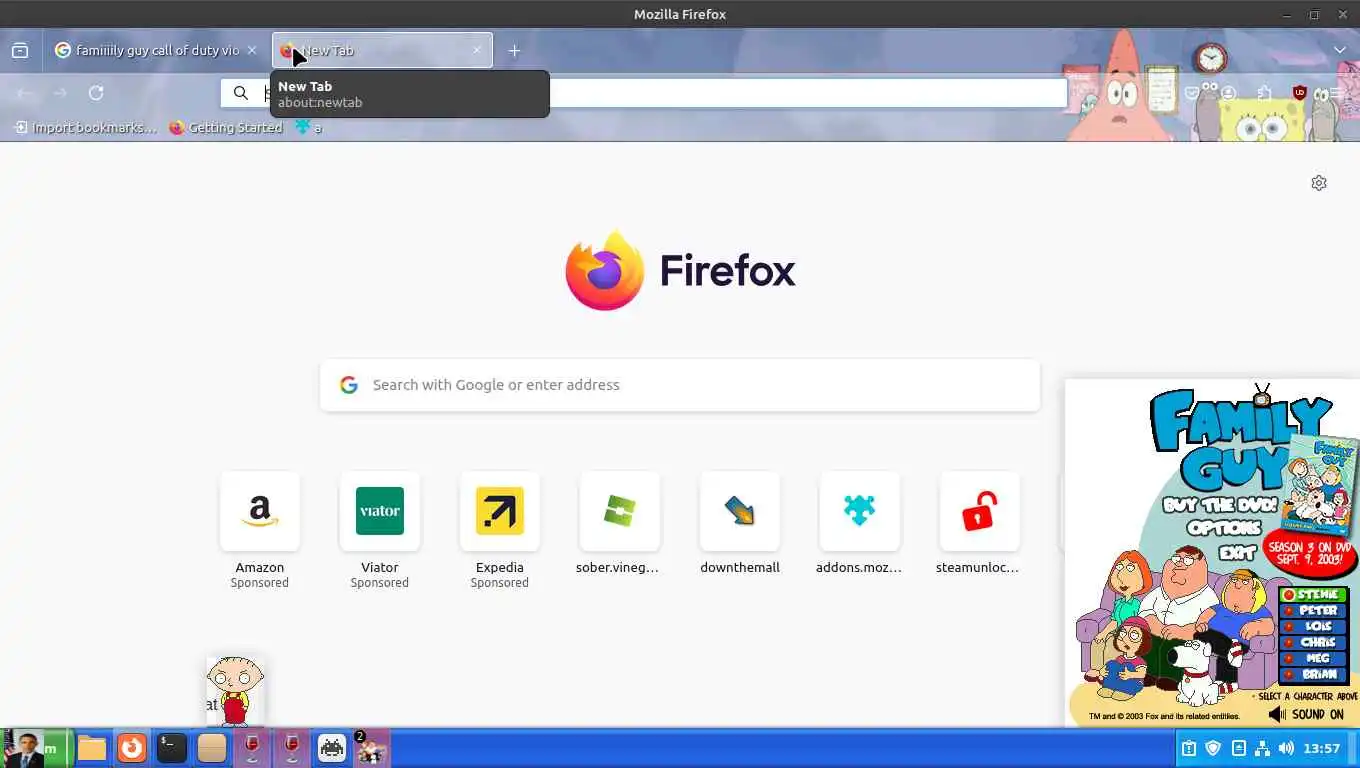Image resolution: width=1360 pixels, height=768 pixels.
Task: Select the Peter character option
Action: point(1313,611)
